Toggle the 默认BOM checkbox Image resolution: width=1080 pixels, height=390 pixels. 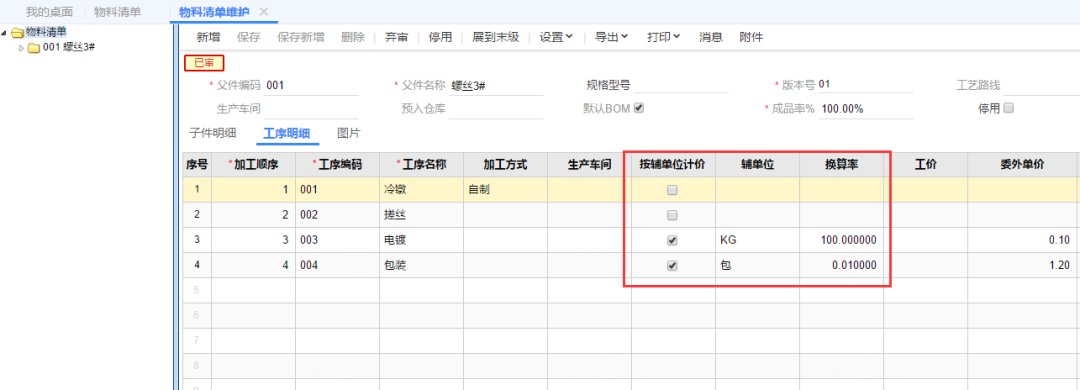pos(638,108)
